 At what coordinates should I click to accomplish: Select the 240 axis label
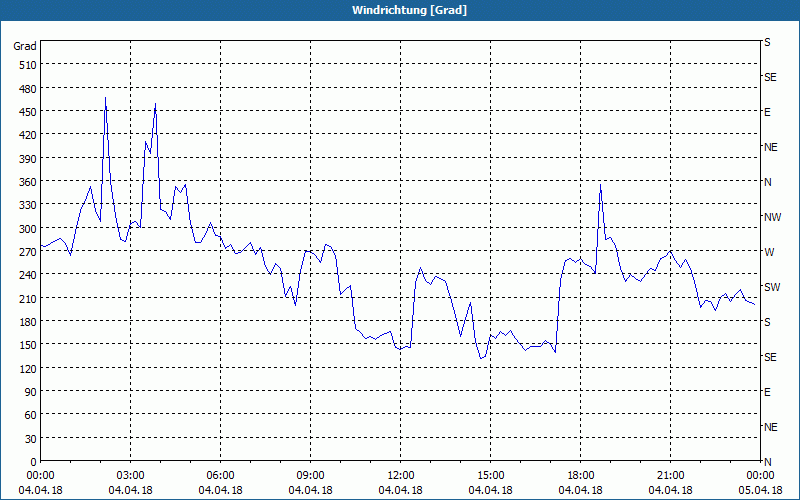tap(28, 274)
